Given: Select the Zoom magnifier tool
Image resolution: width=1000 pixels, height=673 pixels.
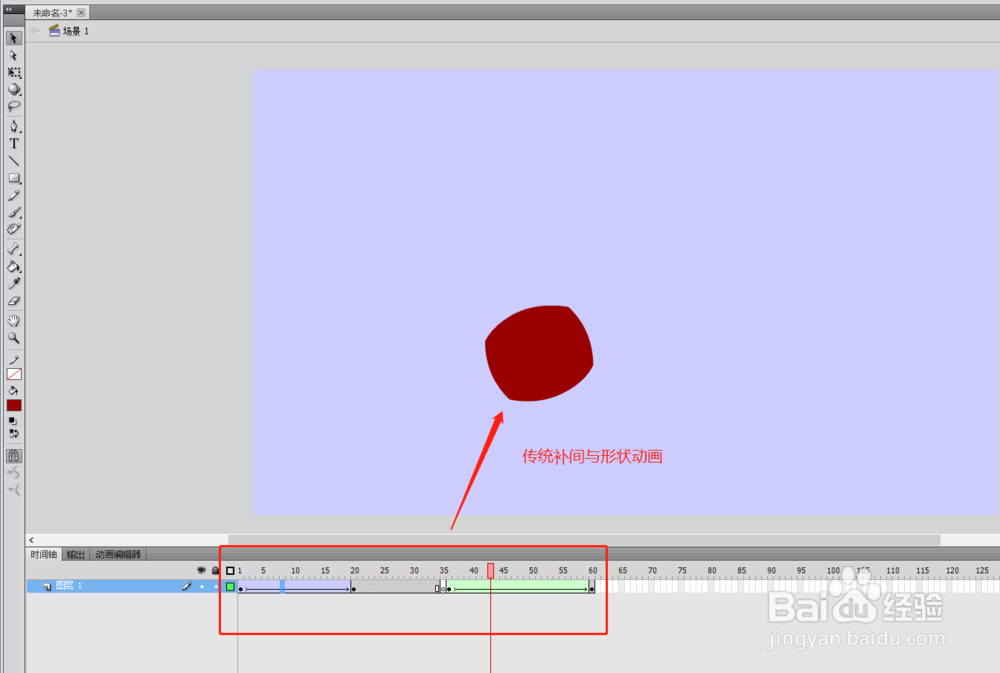Looking at the screenshot, I should pyautogui.click(x=13, y=338).
